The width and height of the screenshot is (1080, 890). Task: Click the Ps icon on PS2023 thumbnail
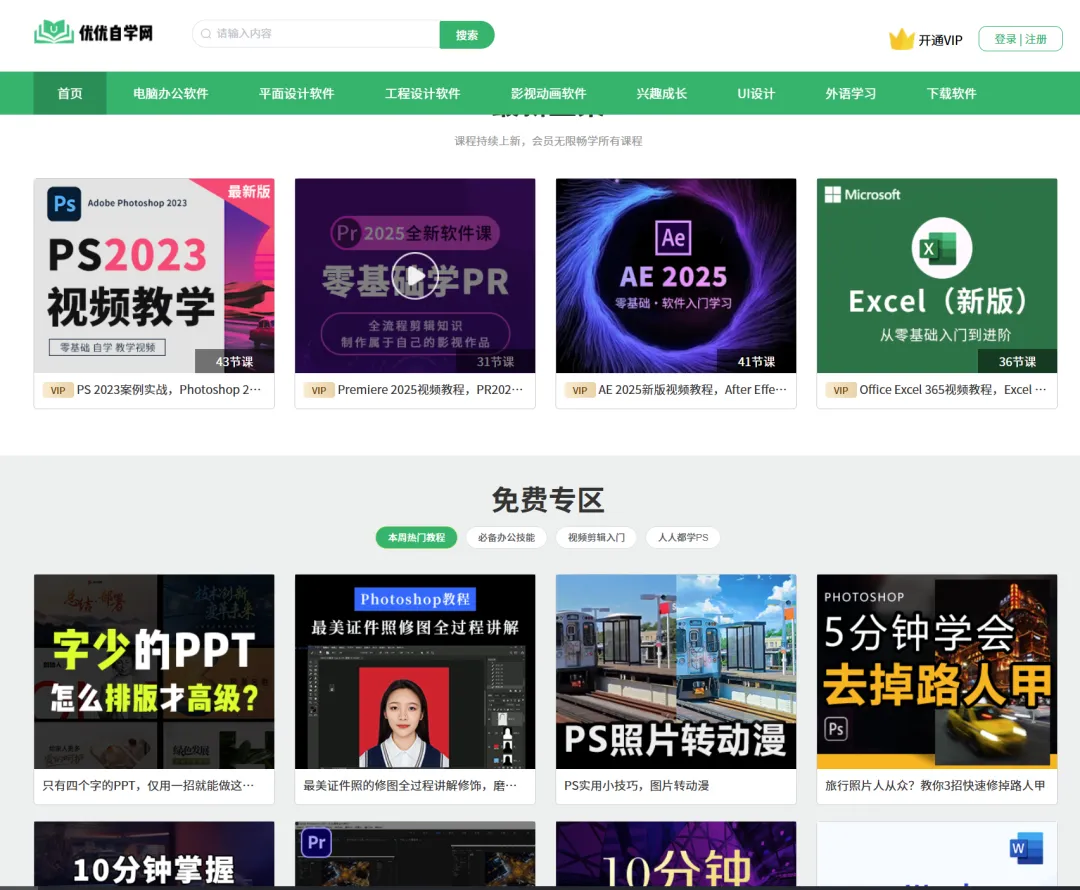point(64,204)
